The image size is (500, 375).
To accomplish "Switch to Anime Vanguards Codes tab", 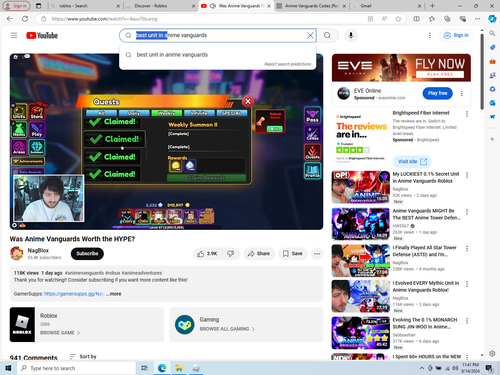I will (311, 6).
